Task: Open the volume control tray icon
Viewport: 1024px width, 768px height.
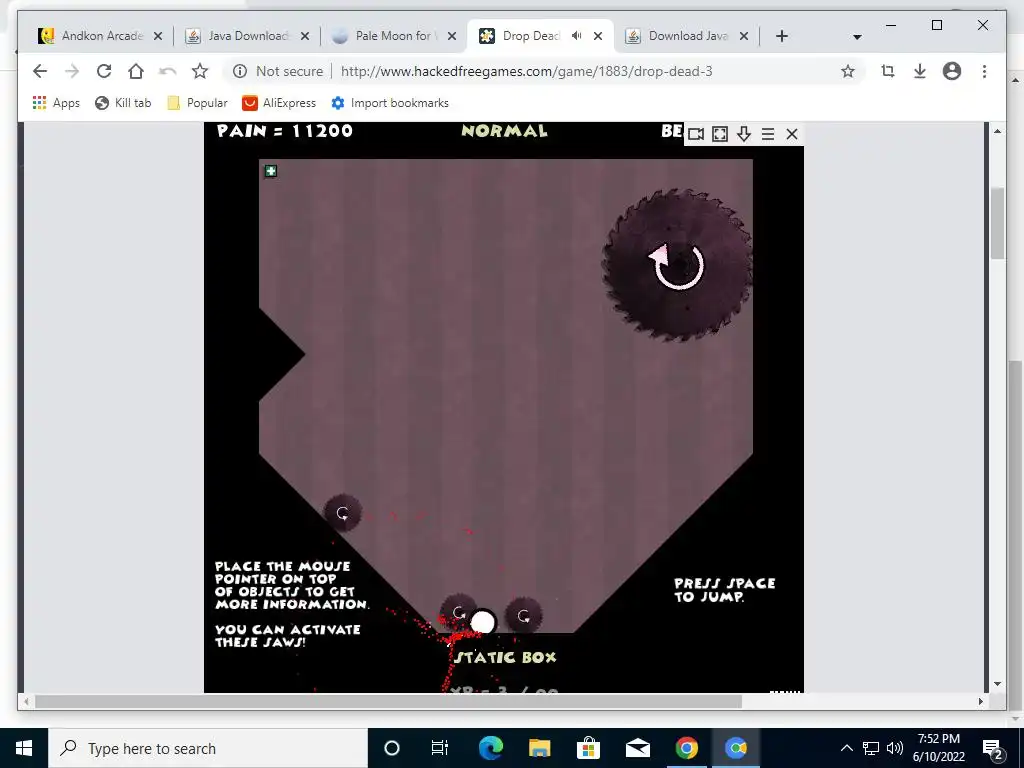Action: pos(895,748)
